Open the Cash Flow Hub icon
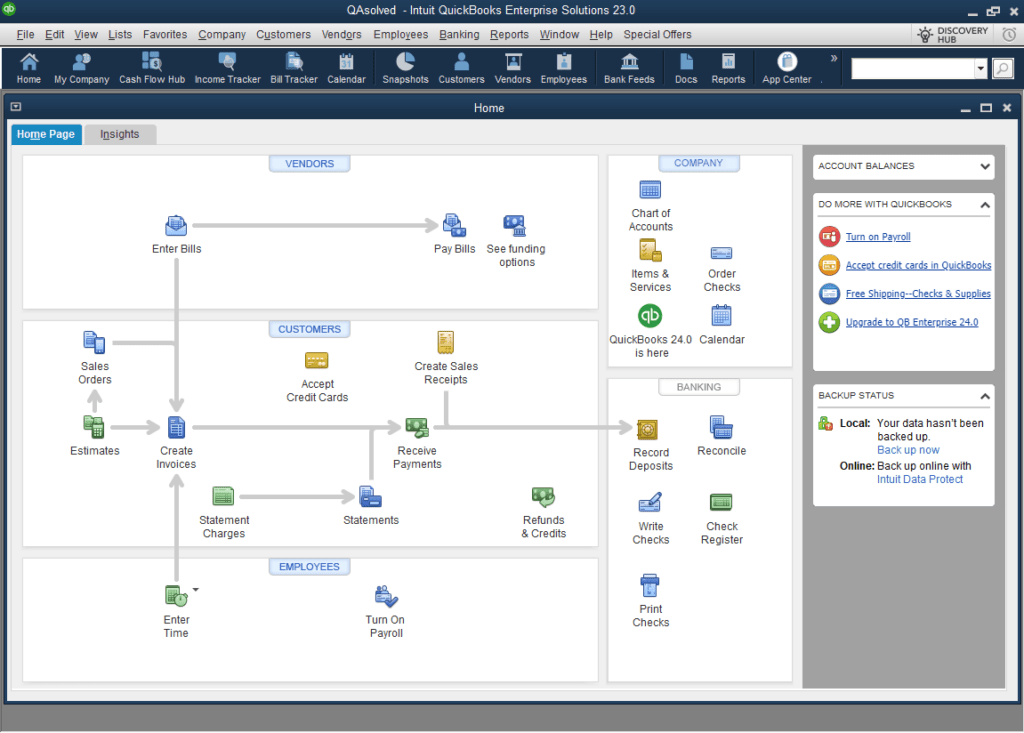This screenshot has height=733, width=1024. click(152, 65)
